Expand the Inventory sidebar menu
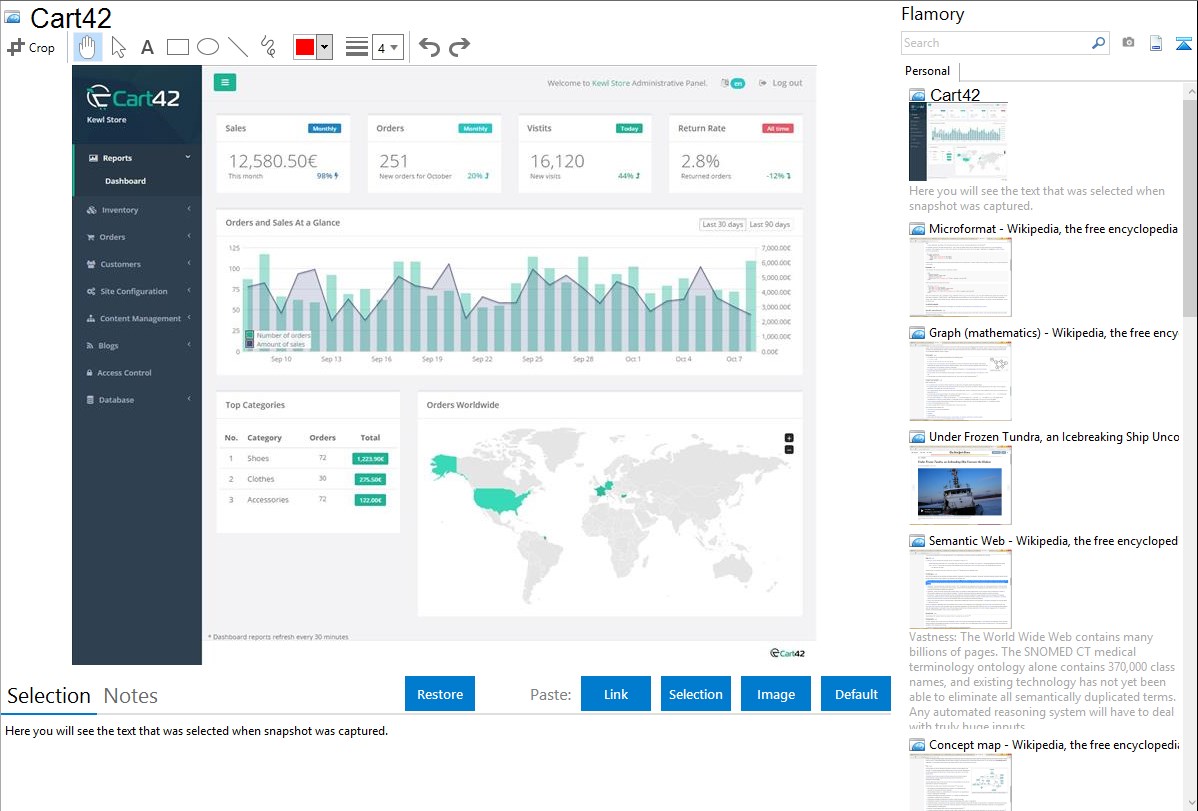 pyautogui.click(x=136, y=209)
